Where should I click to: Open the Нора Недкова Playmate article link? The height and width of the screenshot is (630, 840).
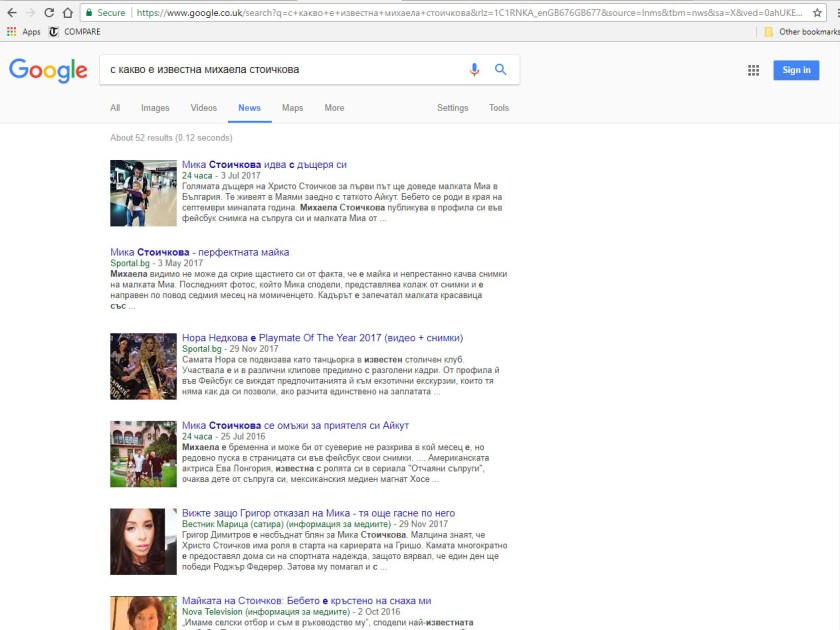coord(322,338)
